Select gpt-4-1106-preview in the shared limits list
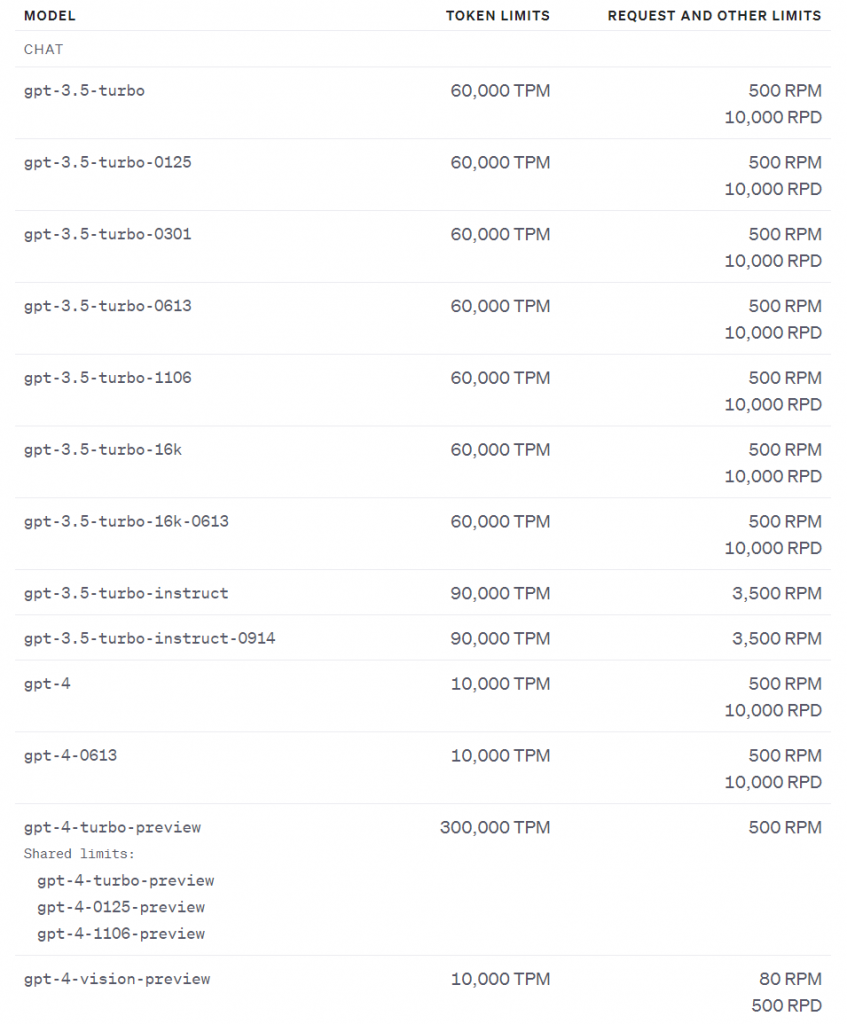This screenshot has height=1024, width=847. click(x=121, y=934)
